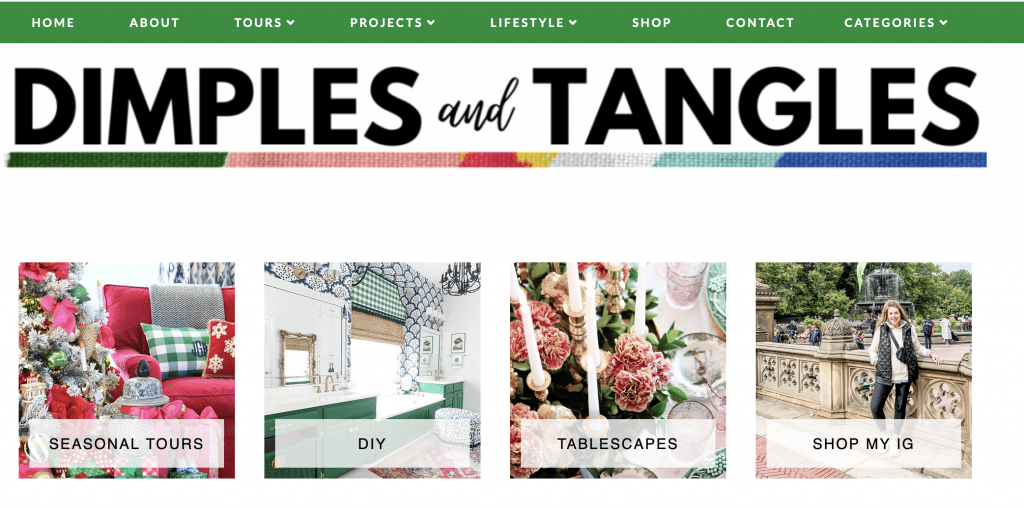Viewport: 1024px width, 508px height.
Task: Click the Shop navigation link
Action: coord(651,22)
